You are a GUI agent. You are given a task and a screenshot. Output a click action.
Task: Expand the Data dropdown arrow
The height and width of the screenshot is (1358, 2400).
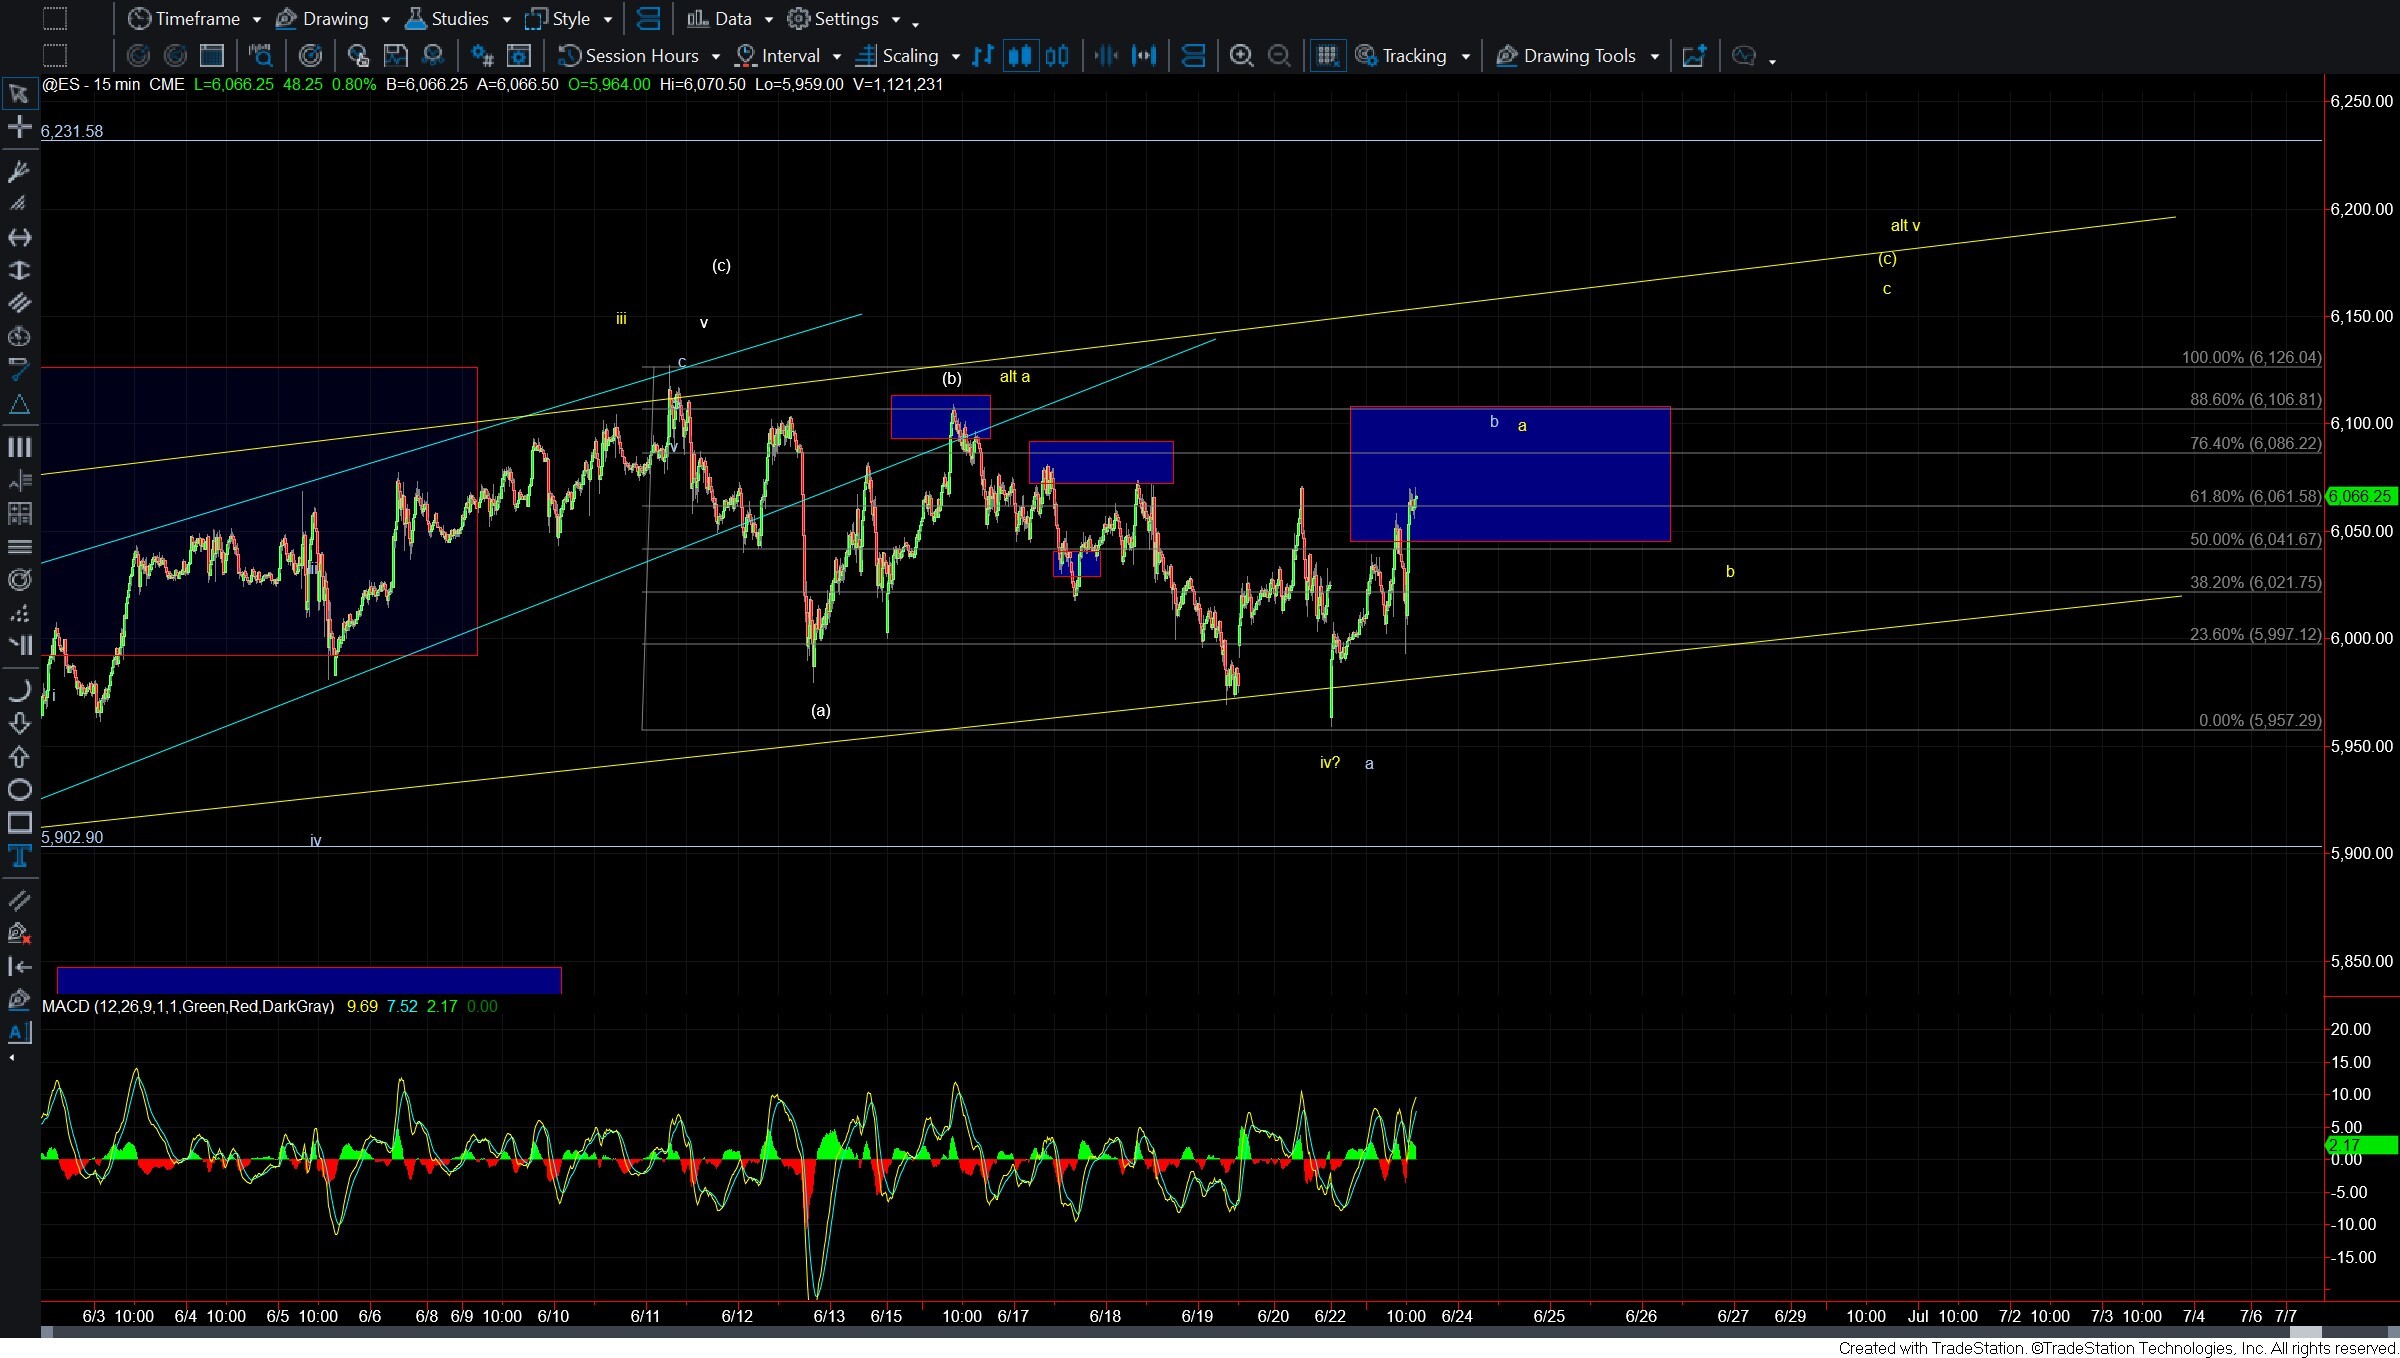pos(768,20)
